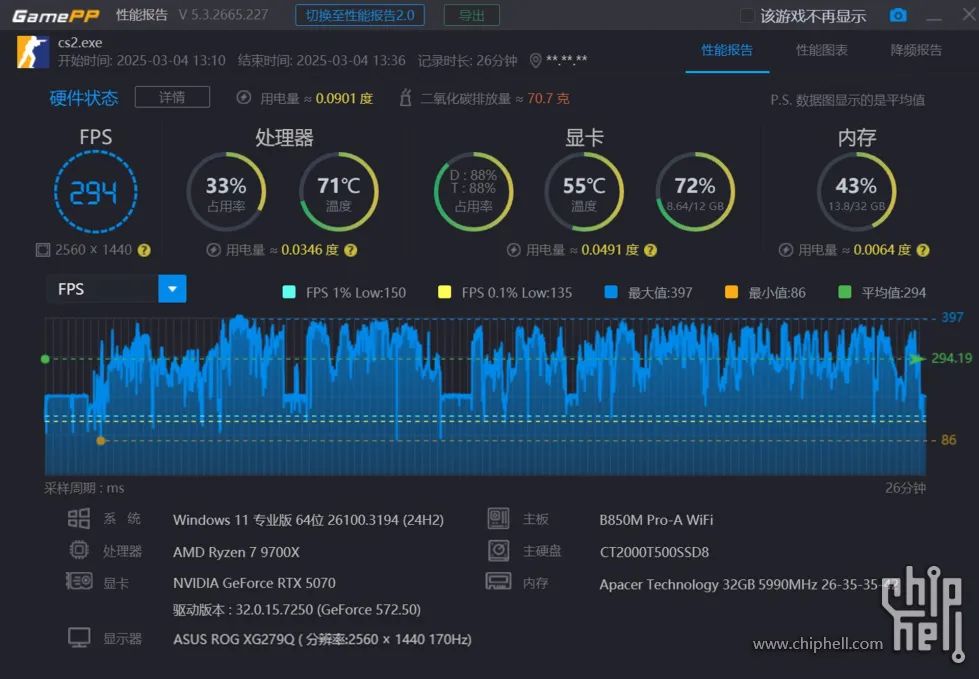Click the end time '2025-03-04 13:36'
This screenshot has width=979, height=679.
click(x=351, y=61)
